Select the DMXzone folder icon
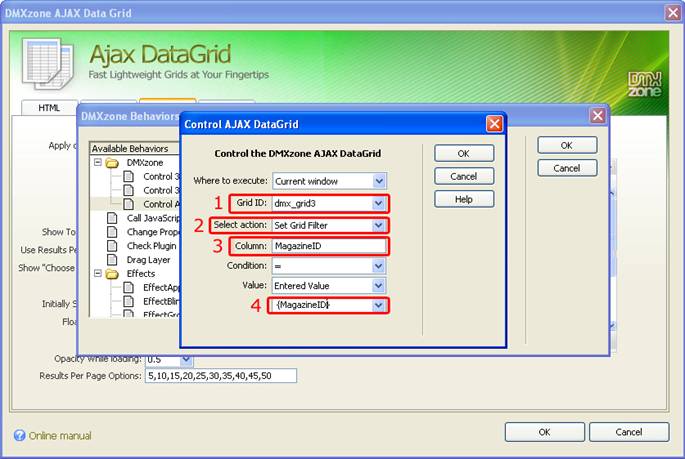Viewport: 685px width, 459px height. 112,163
